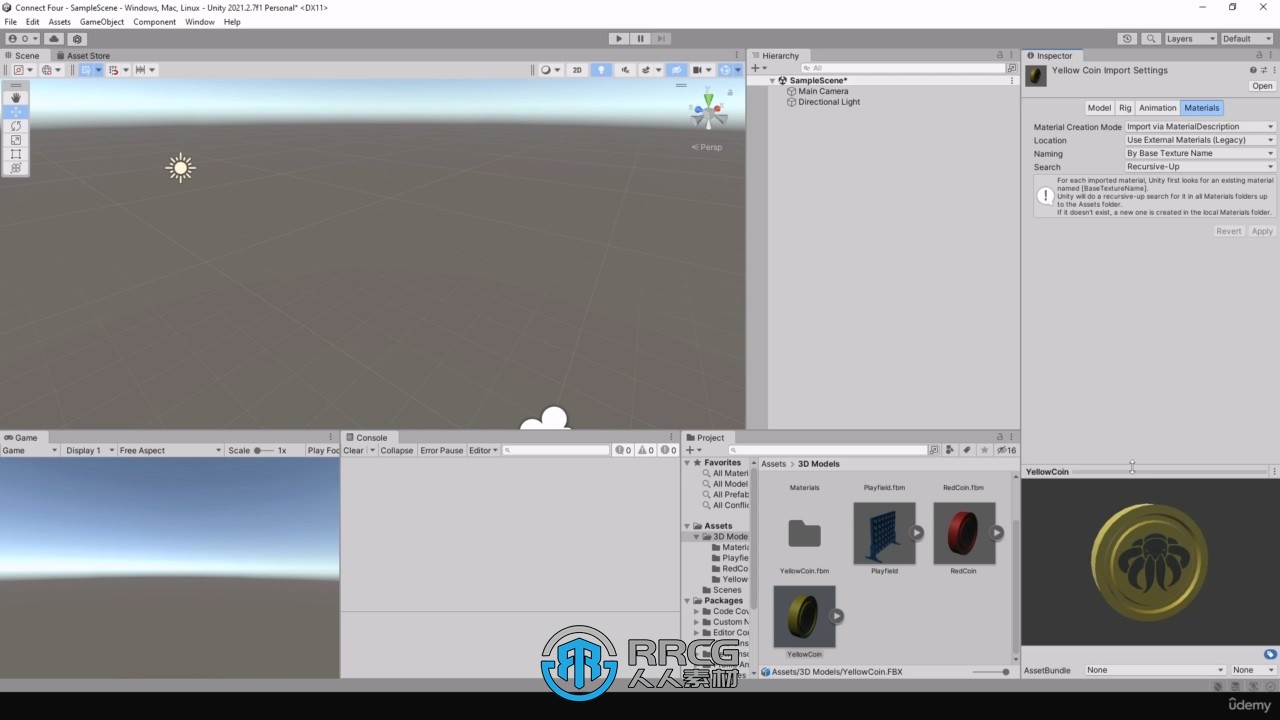Click the Revert button
The width and height of the screenshot is (1280, 720).
tap(1229, 231)
